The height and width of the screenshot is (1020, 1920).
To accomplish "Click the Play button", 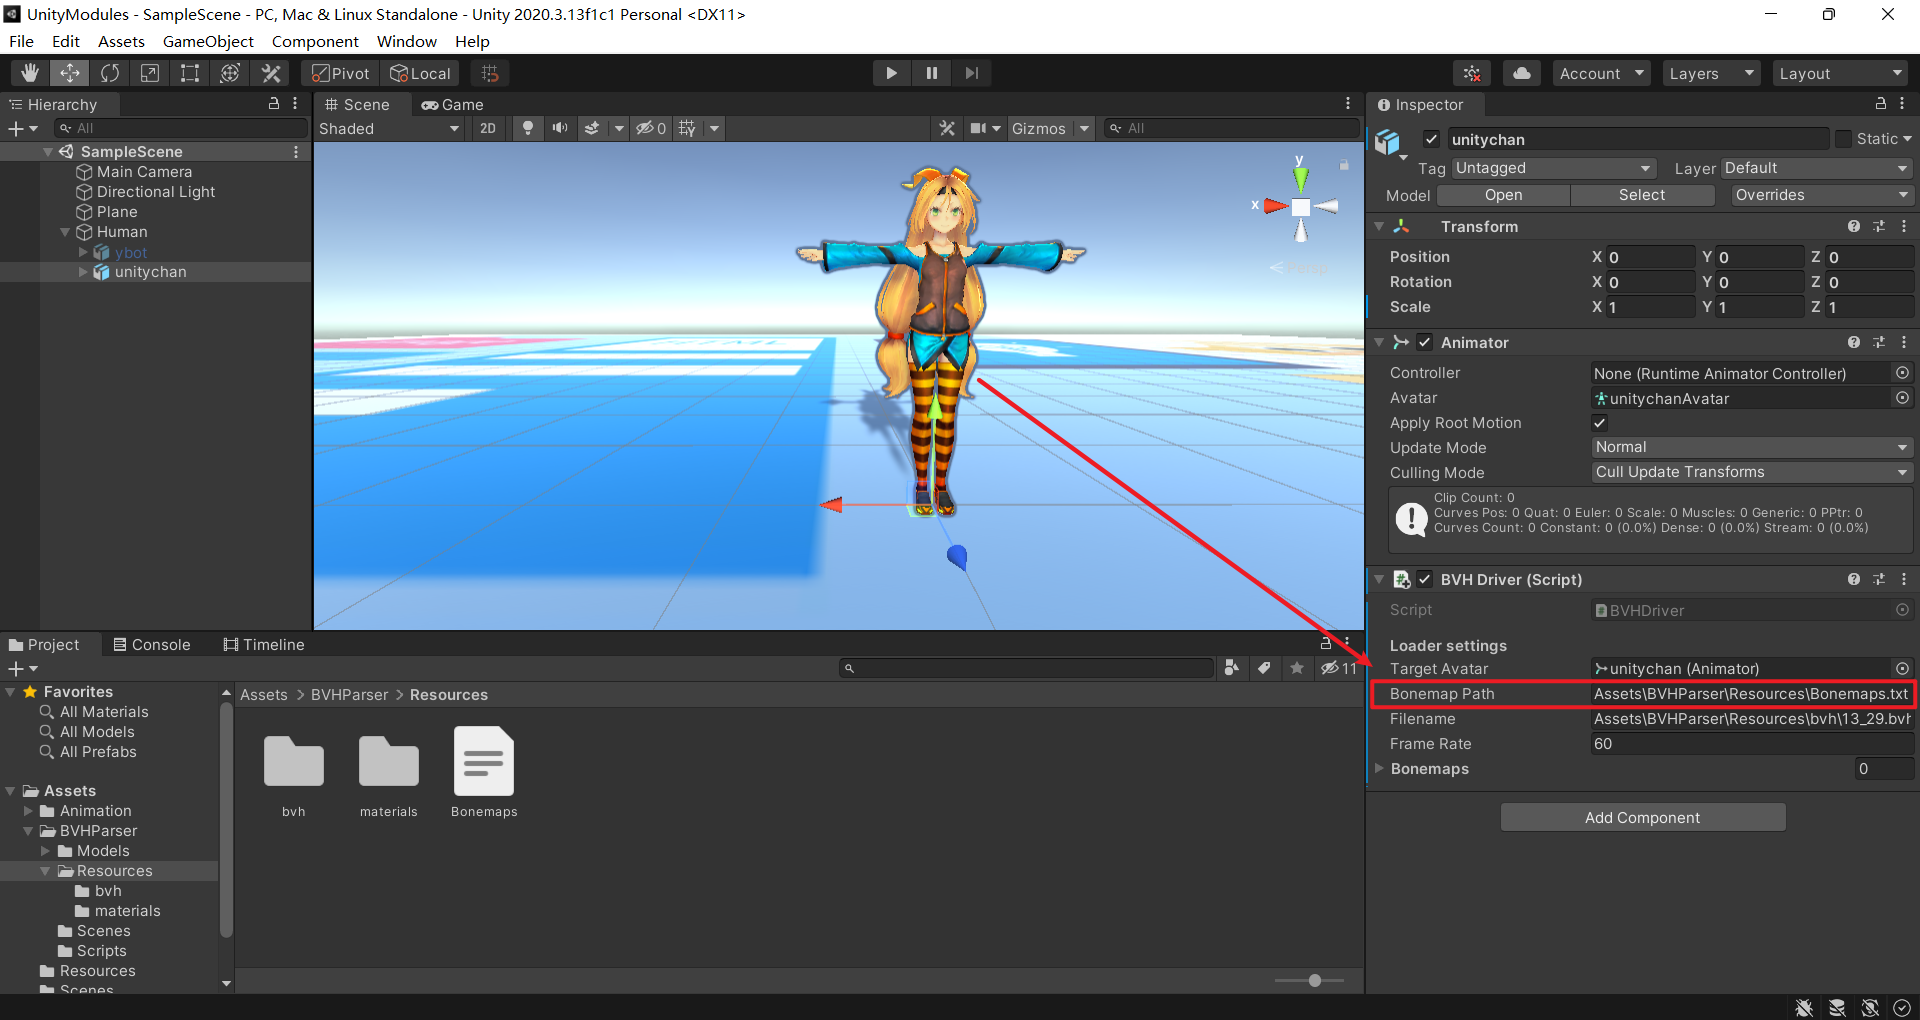I will (x=891, y=73).
